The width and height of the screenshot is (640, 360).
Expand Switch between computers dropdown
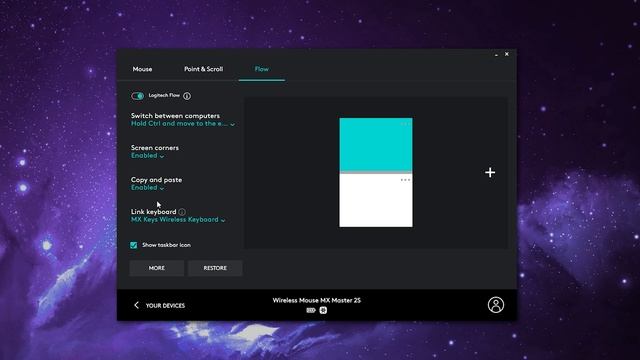(x=183, y=124)
